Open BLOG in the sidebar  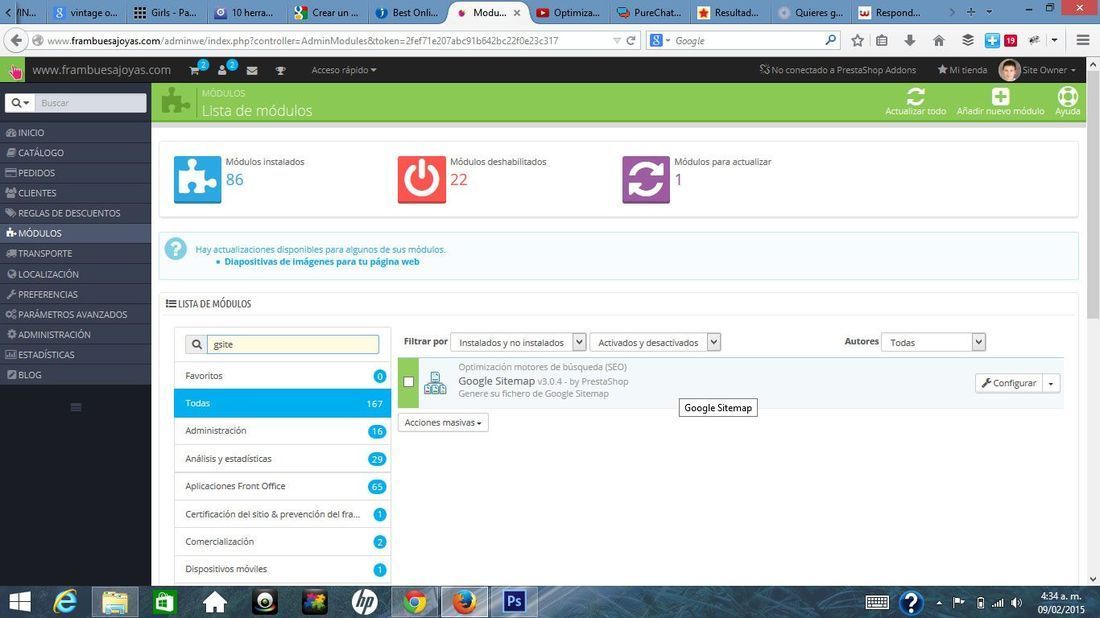(75, 375)
